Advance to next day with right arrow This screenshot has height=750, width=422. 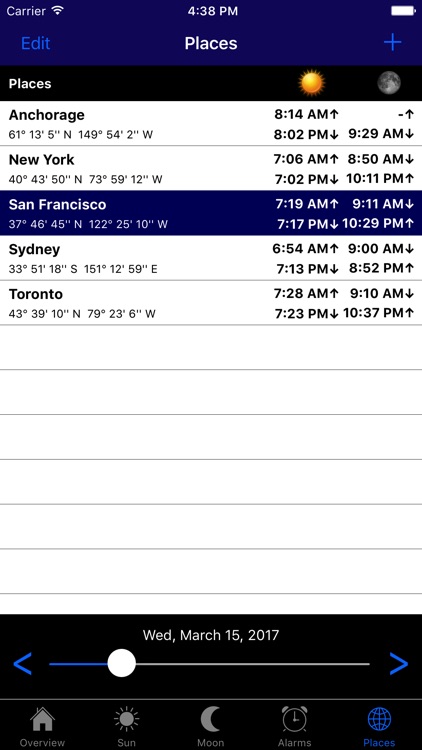[x=399, y=663]
